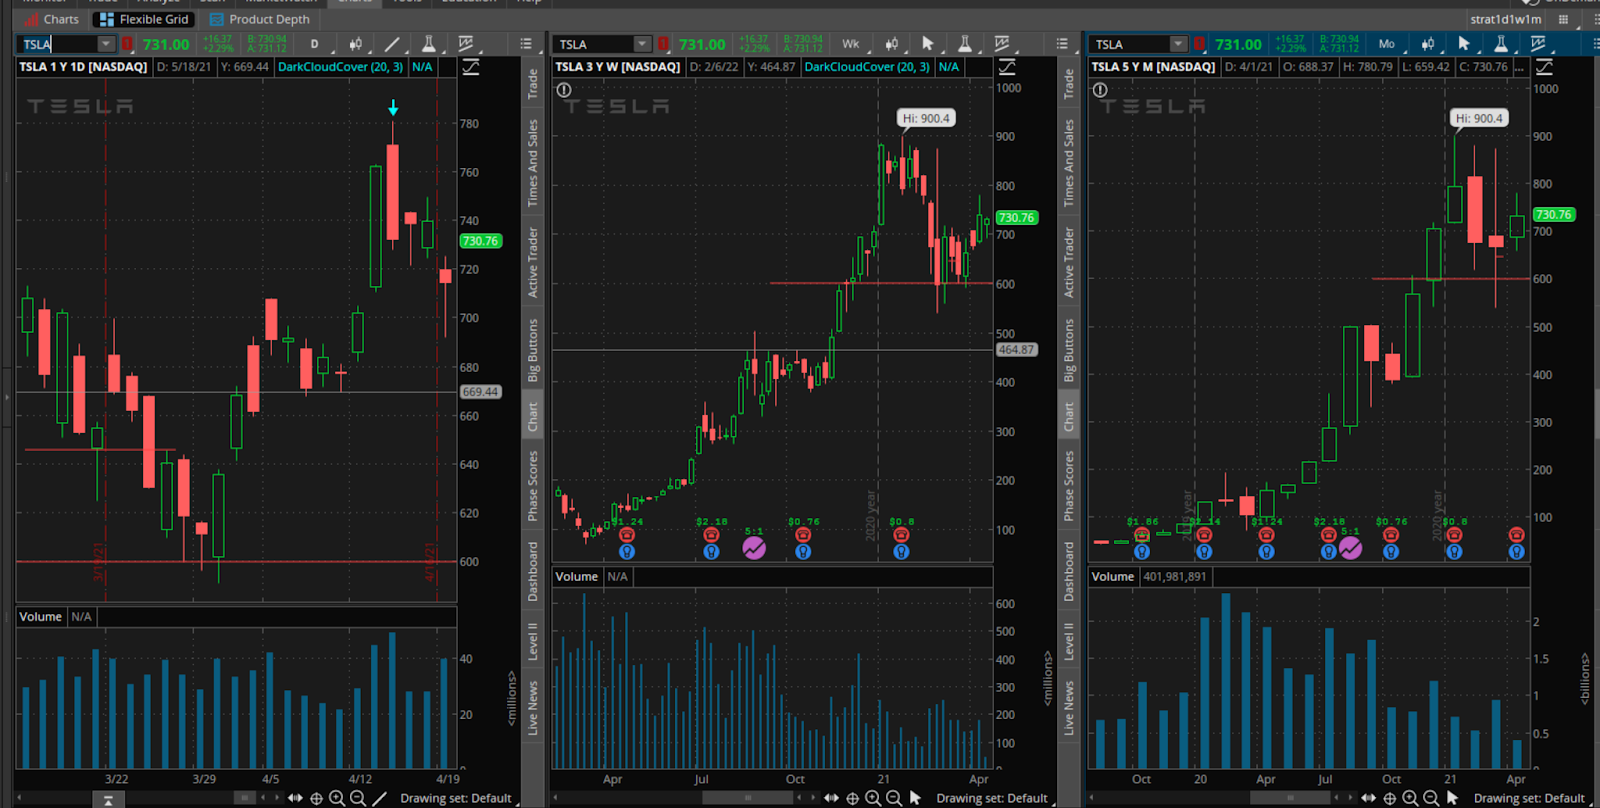Screen dimensions: 1600x808
Task: Open Drawing set: Default menu under middle chart
Action: tap(992, 798)
